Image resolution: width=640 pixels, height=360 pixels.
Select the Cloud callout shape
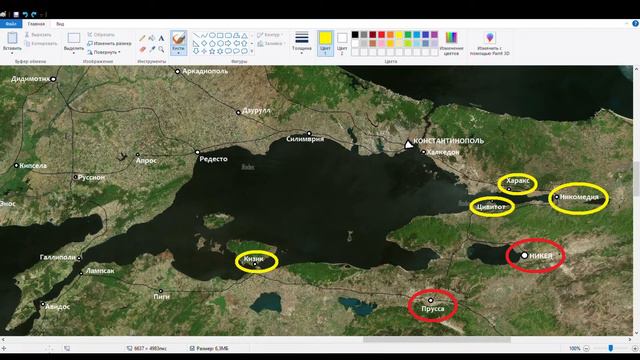tap(244, 51)
